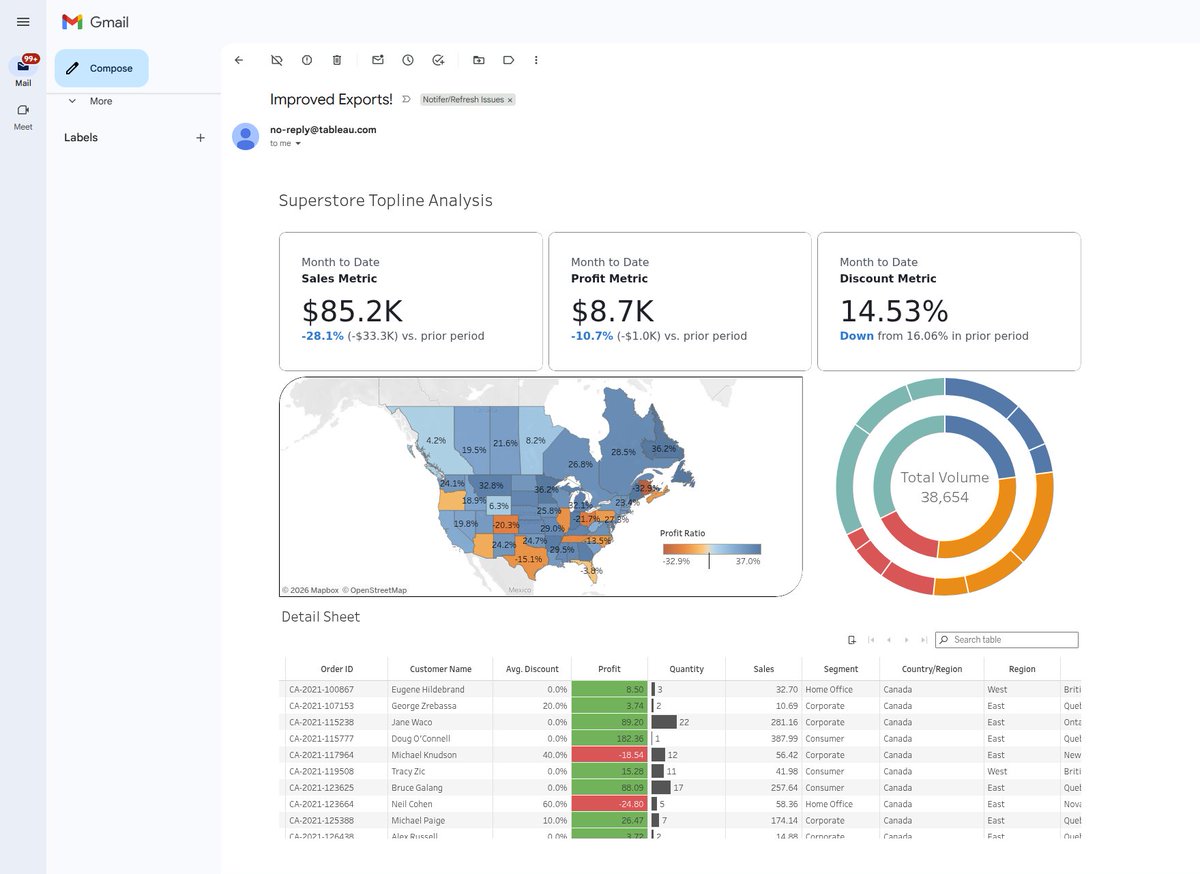Viewport: 1200px width, 874px height.
Task: Click the Profit column header
Action: point(609,669)
